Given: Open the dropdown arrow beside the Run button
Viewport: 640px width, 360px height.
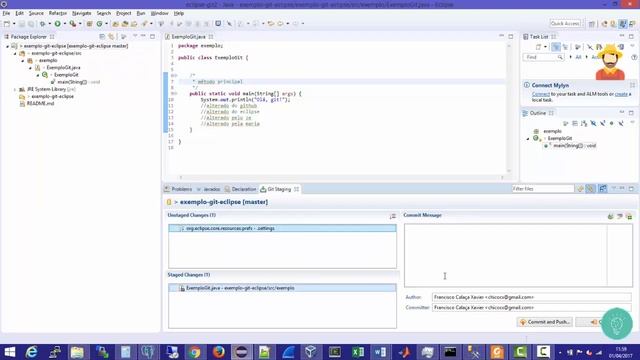Looking at the screenshot, I should point(64,24).
